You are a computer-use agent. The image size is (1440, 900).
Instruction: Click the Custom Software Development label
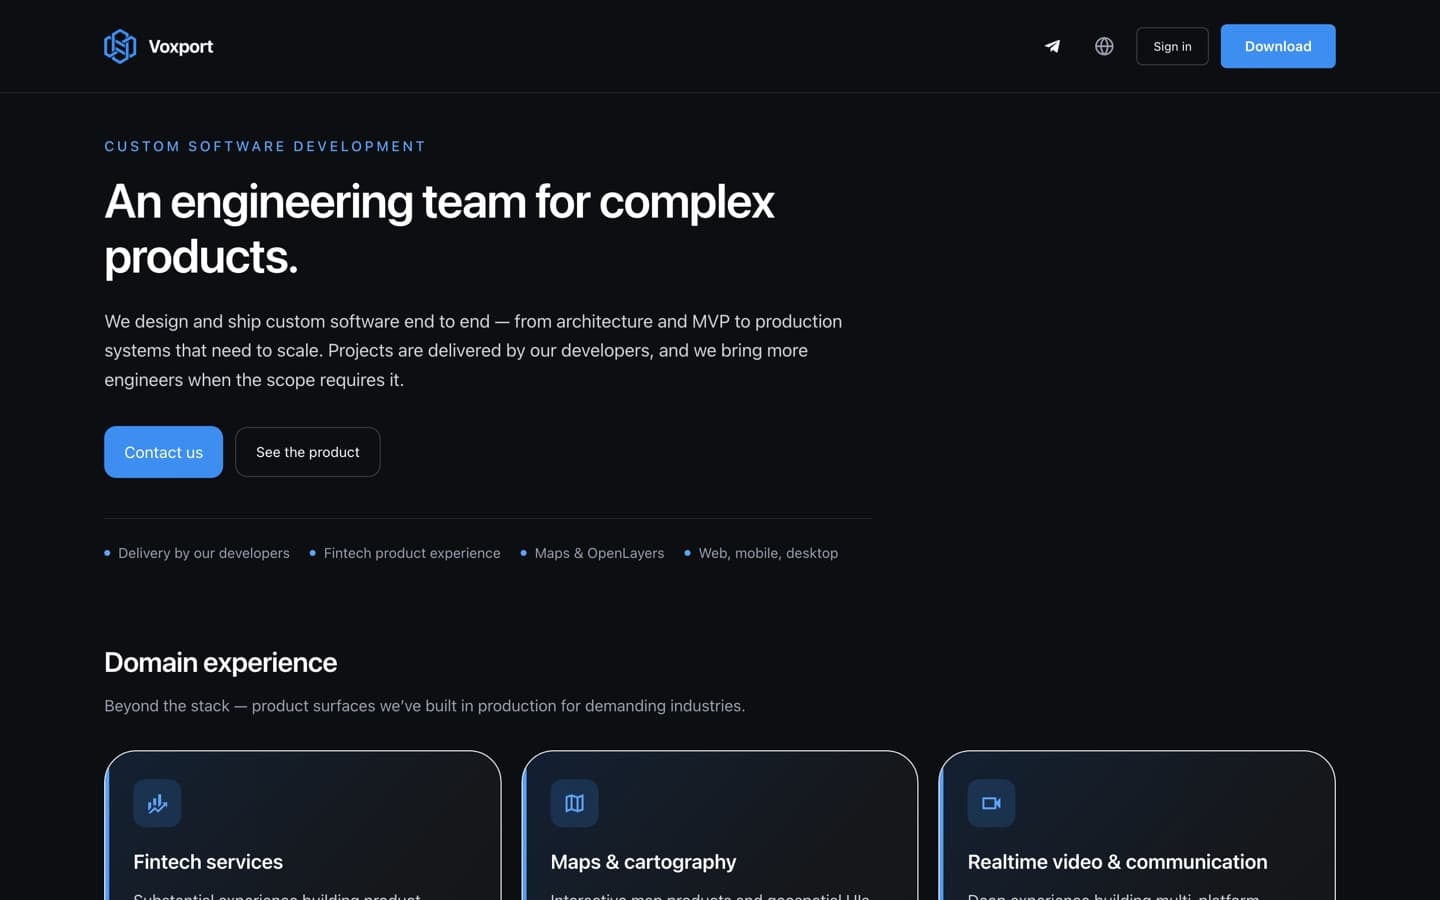(265, 146)
